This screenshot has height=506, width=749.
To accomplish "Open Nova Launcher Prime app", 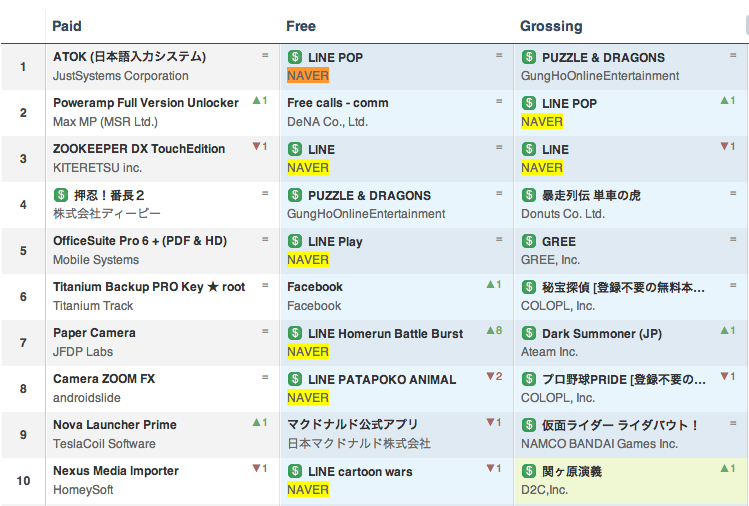I will 115,425.
